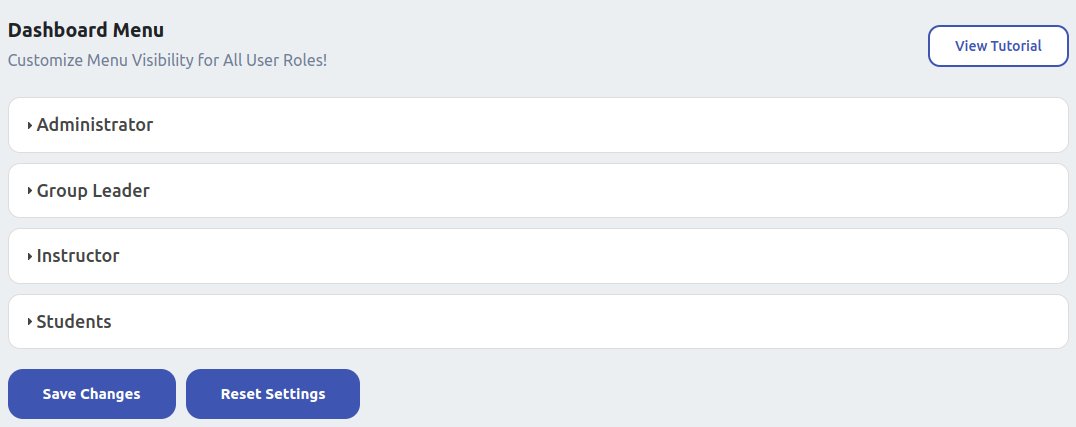Select the Administrator title text
This screenshot has width=1076, height=427.
(95, 125)
